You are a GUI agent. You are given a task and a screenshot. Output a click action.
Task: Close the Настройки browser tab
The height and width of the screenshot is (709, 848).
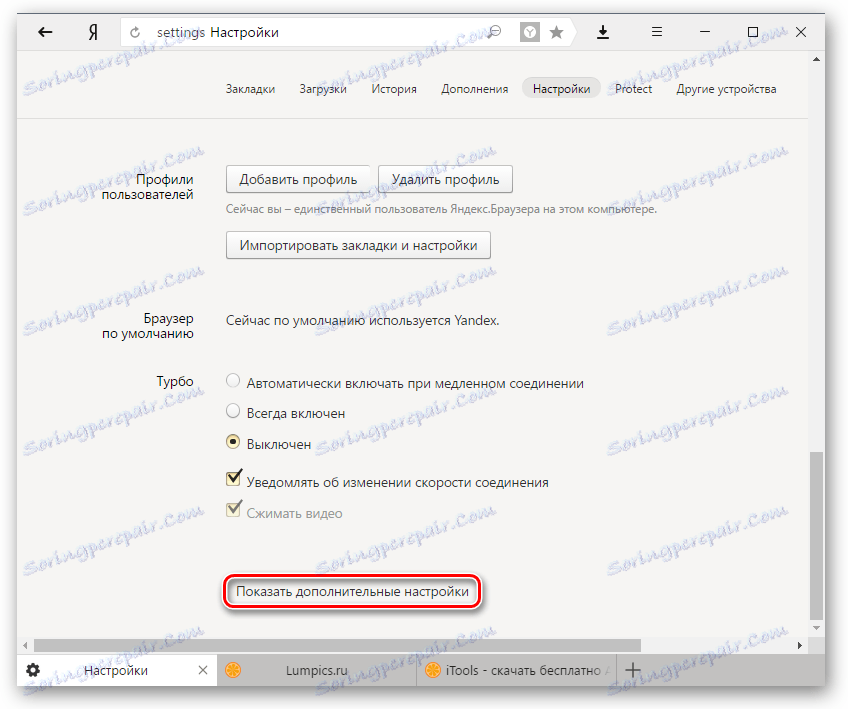203,670
